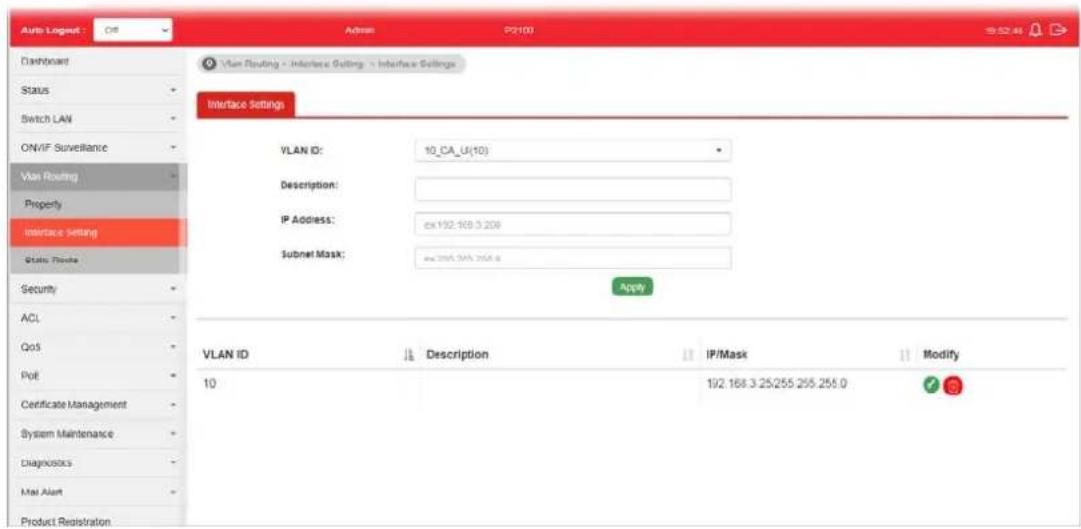1081x529 pixels.
Task: Click the IP Address input field
Action: [572, 223]
